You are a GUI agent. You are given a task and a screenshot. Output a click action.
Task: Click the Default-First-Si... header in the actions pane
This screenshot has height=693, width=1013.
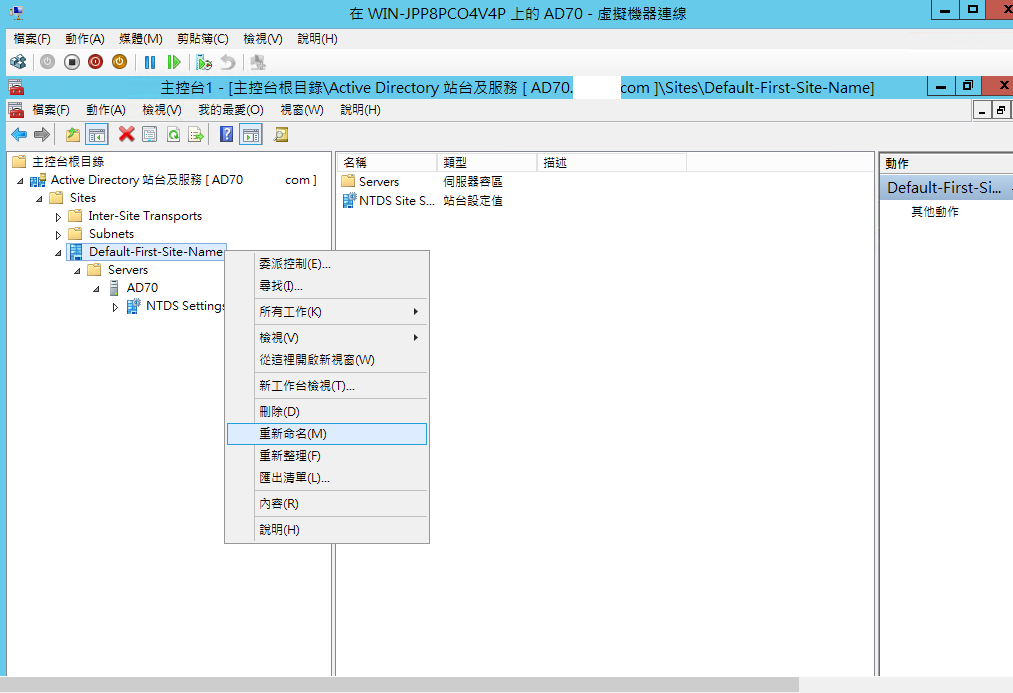coord(946,188)
